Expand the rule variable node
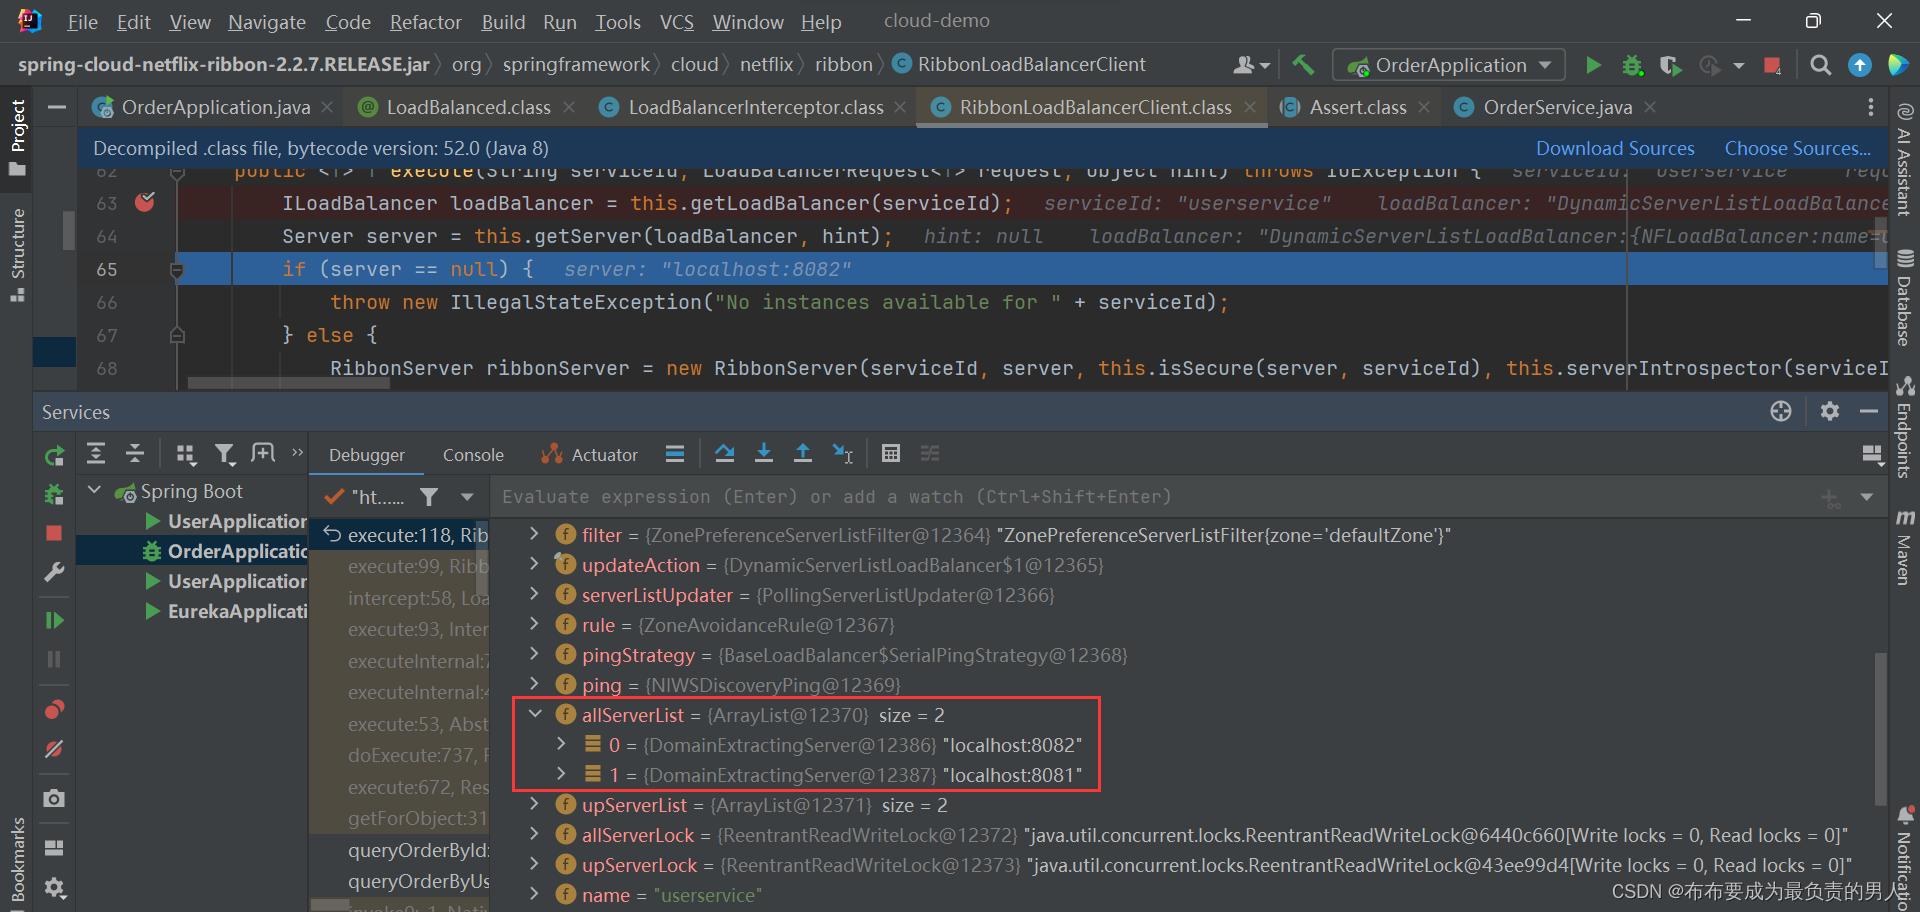The image size is (1920, 912). pos(535,624)
